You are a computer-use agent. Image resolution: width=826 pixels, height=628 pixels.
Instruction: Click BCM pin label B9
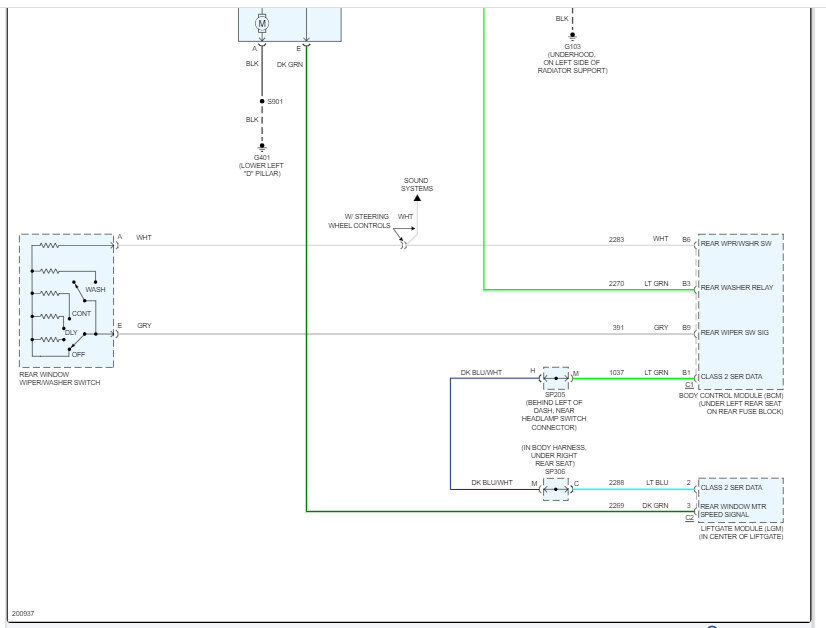point(686,327)
